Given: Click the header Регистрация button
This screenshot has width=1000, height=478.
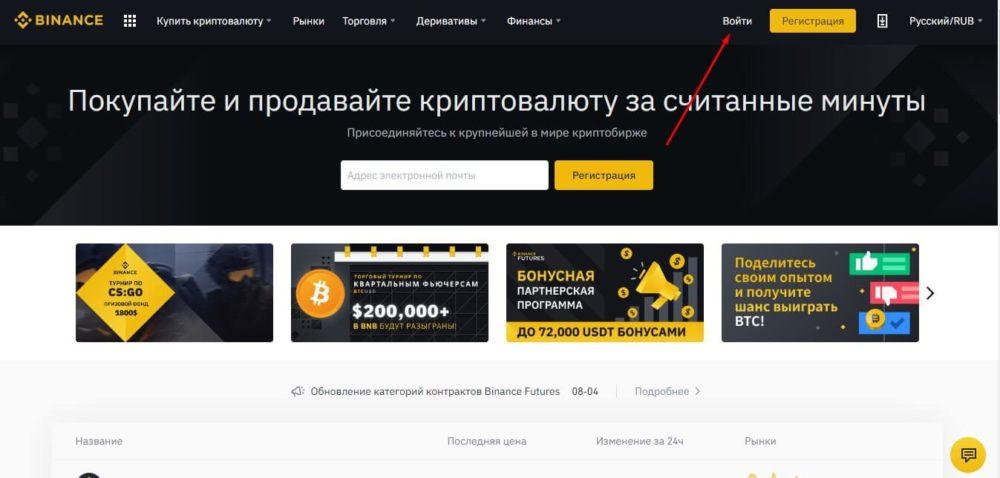Looking at the screenshot, I should (x=812, y=21).
